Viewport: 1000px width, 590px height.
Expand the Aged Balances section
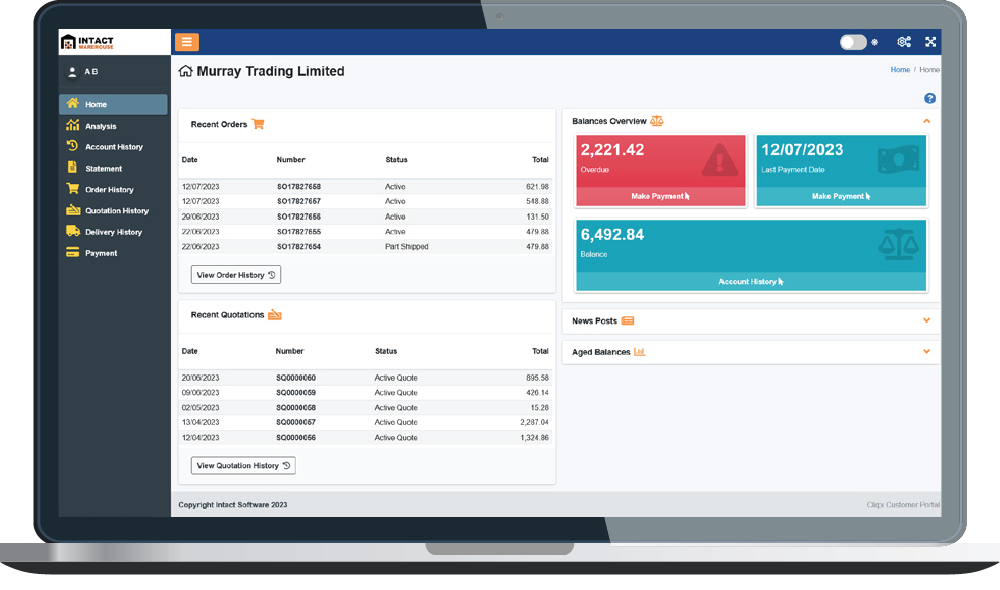(926, 352)
